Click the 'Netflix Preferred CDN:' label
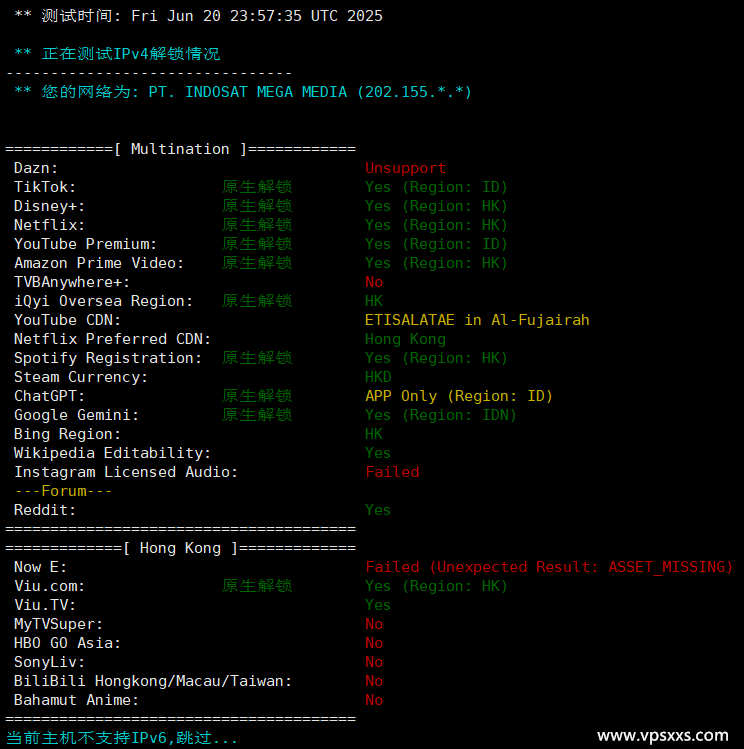Image resolution: width=744 pixels, height=749 pixels. (x=113, y=339)
